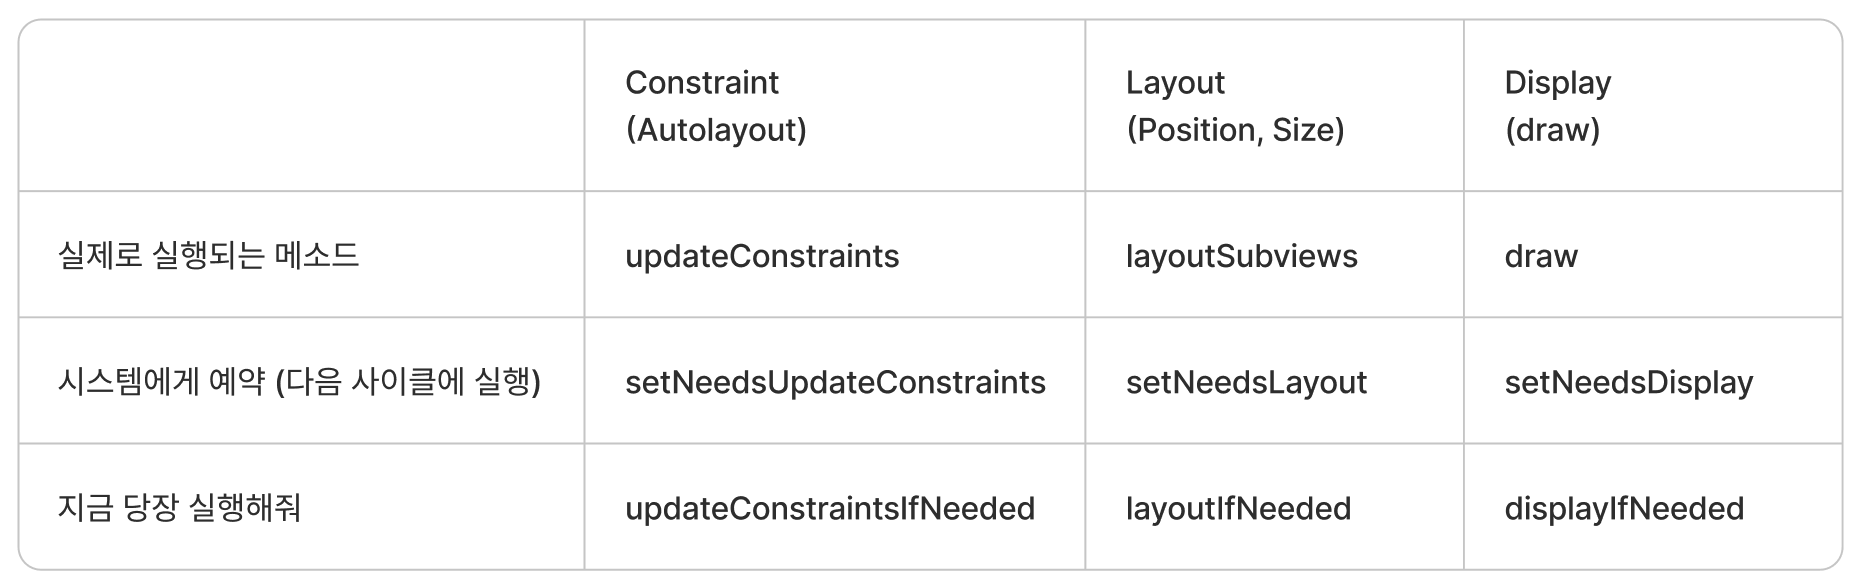Click the (Autolayout) subtitle text
The height and width of the screenshot is (588, 1860).
pyautogui.click(x=716, y=130)
